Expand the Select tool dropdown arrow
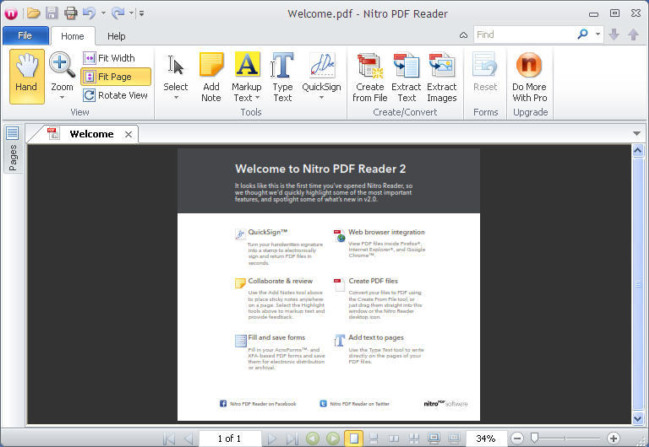The width and height of the screenshot is (649, 447). [x=176, y=98]
